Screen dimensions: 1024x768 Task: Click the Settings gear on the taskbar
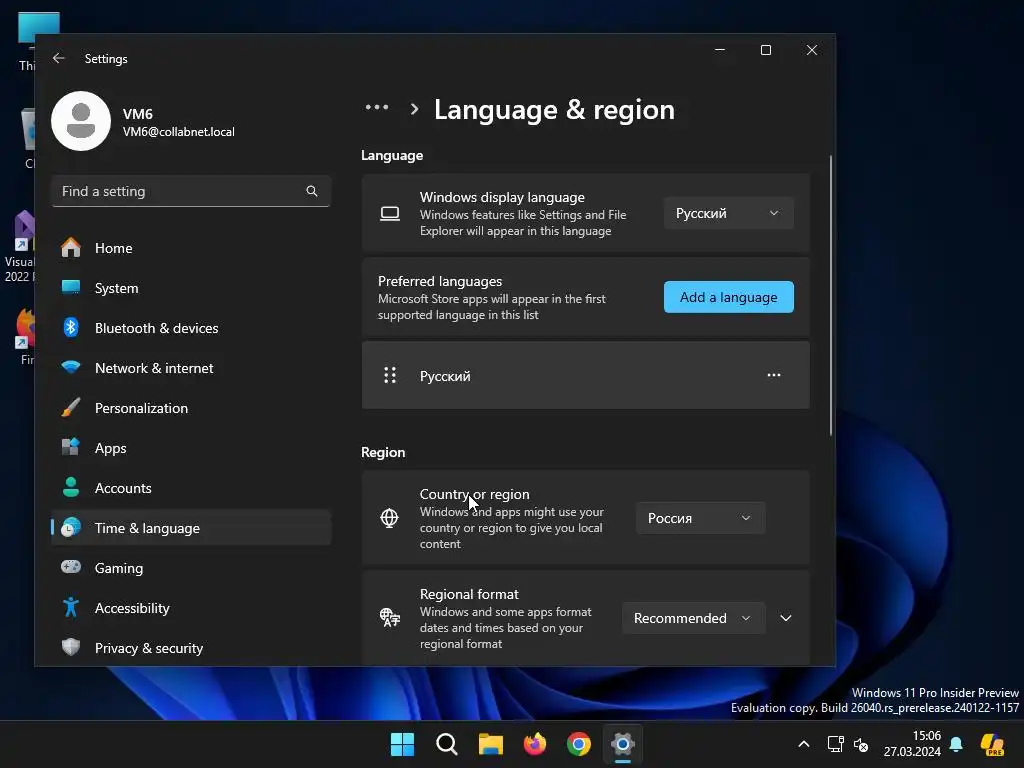coord(623,744)
